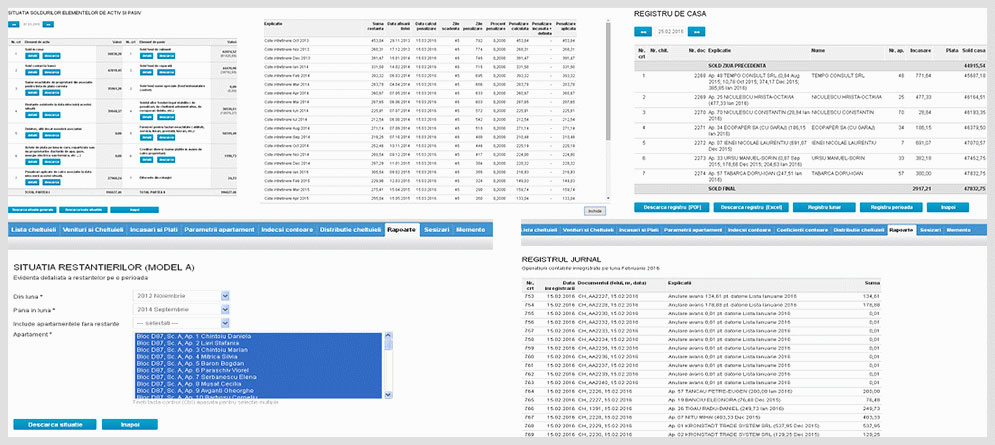
Task: Open Indecsi contoare tab
Action: [x=287, y=230]
